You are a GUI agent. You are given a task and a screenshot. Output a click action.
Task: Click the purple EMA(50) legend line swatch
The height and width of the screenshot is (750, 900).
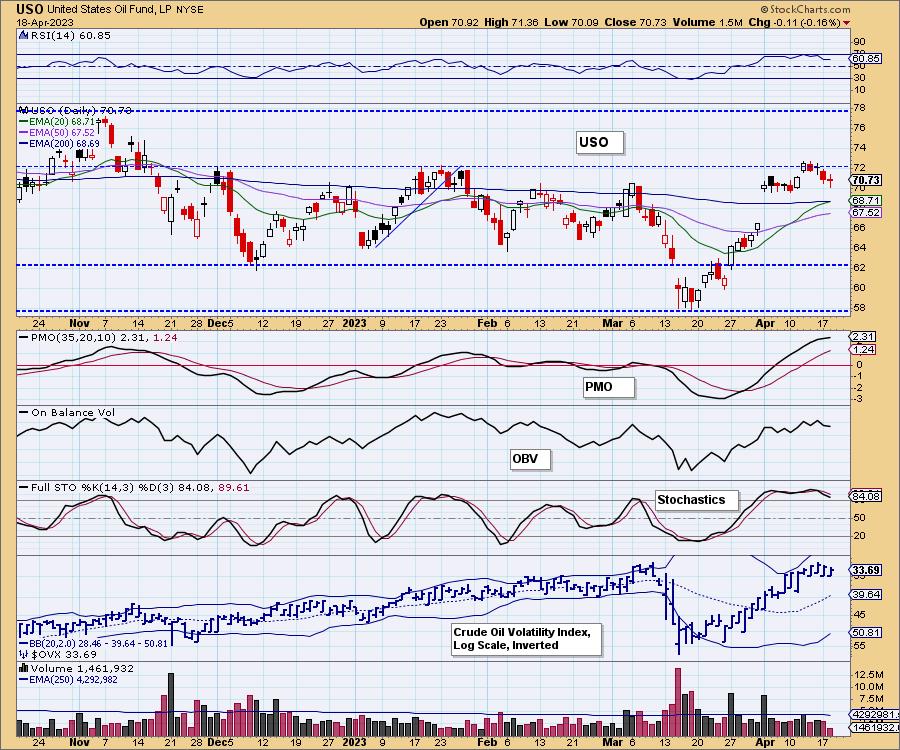[24, 133]
